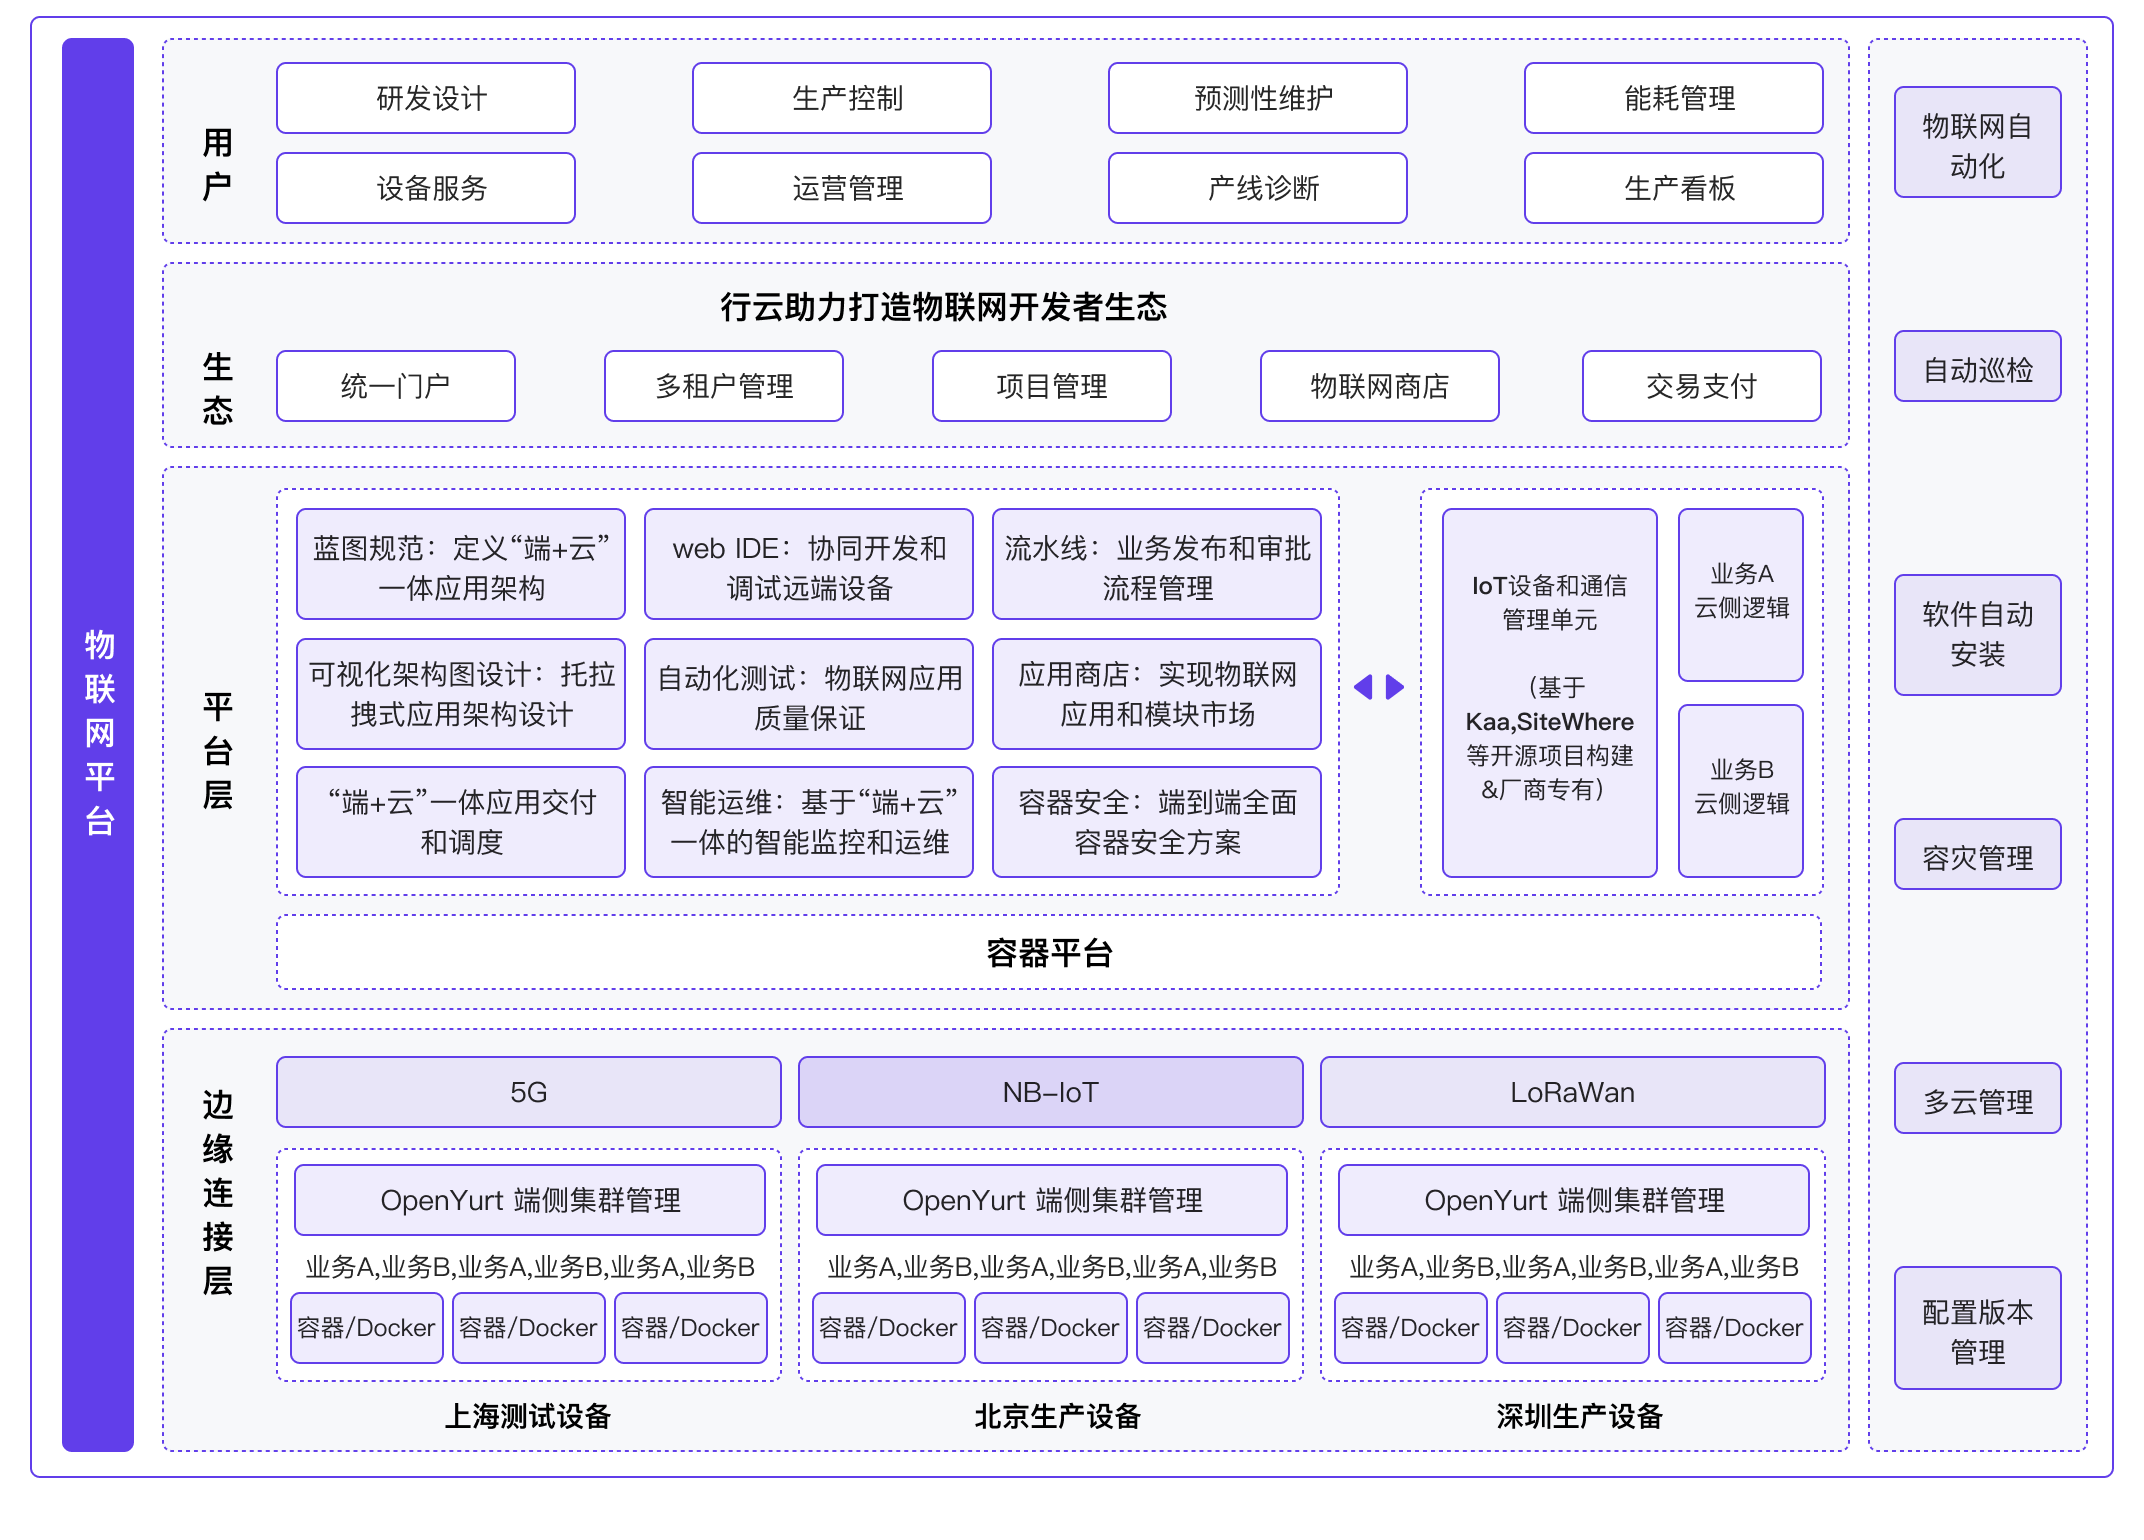Select the IoT设备和通信管理单元 block

pos(1550,690)
